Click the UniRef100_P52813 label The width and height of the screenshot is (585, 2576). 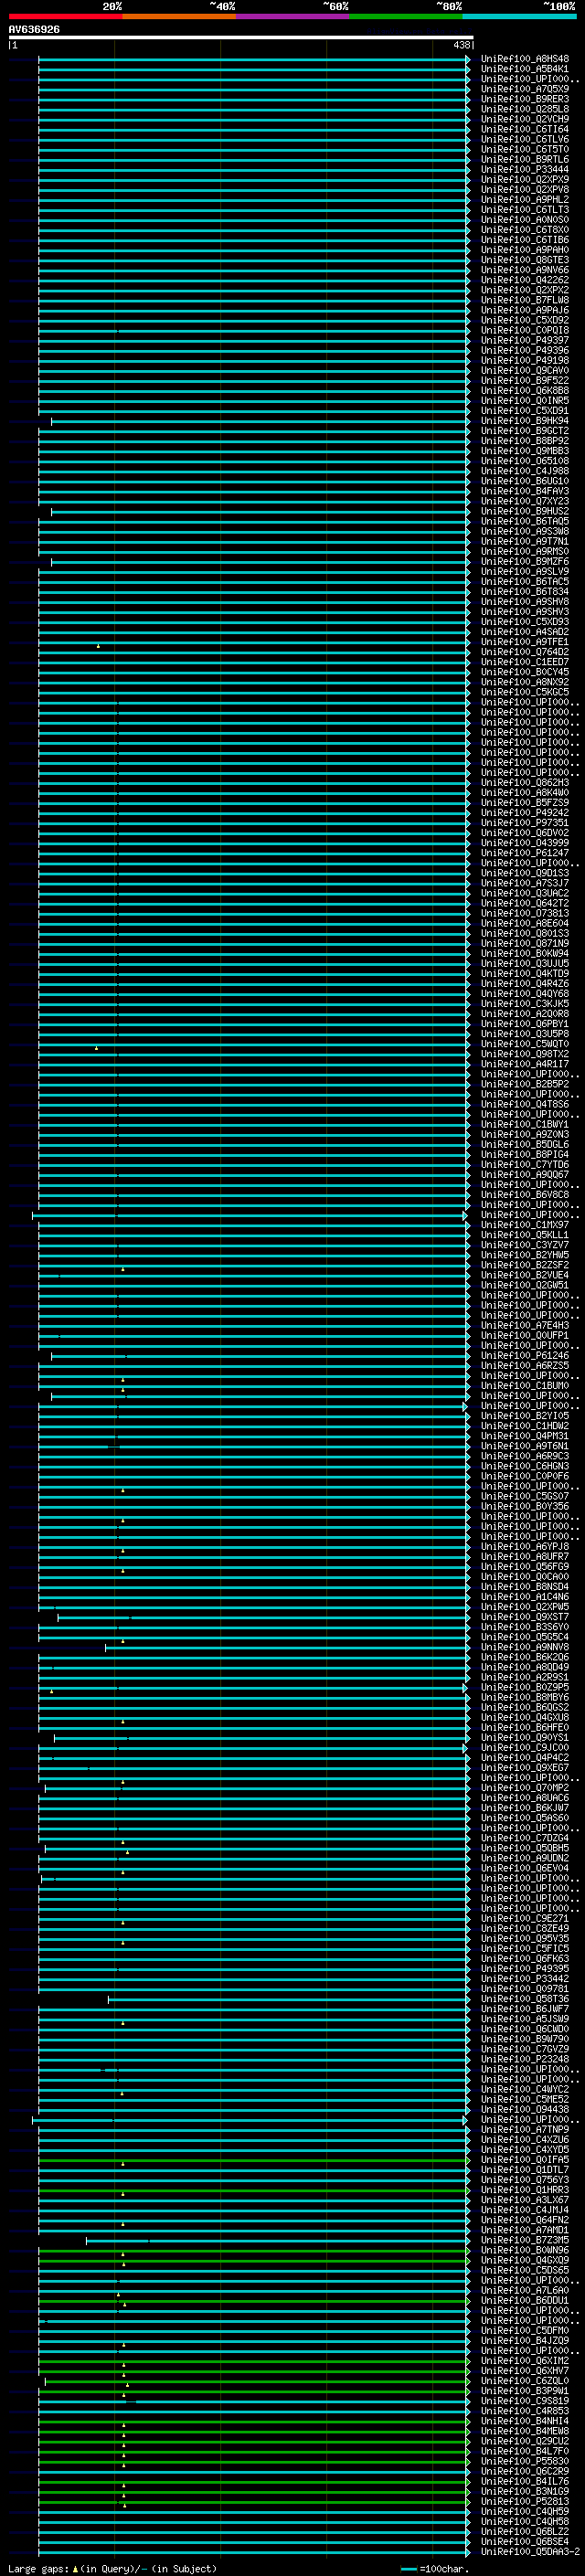525,2501
